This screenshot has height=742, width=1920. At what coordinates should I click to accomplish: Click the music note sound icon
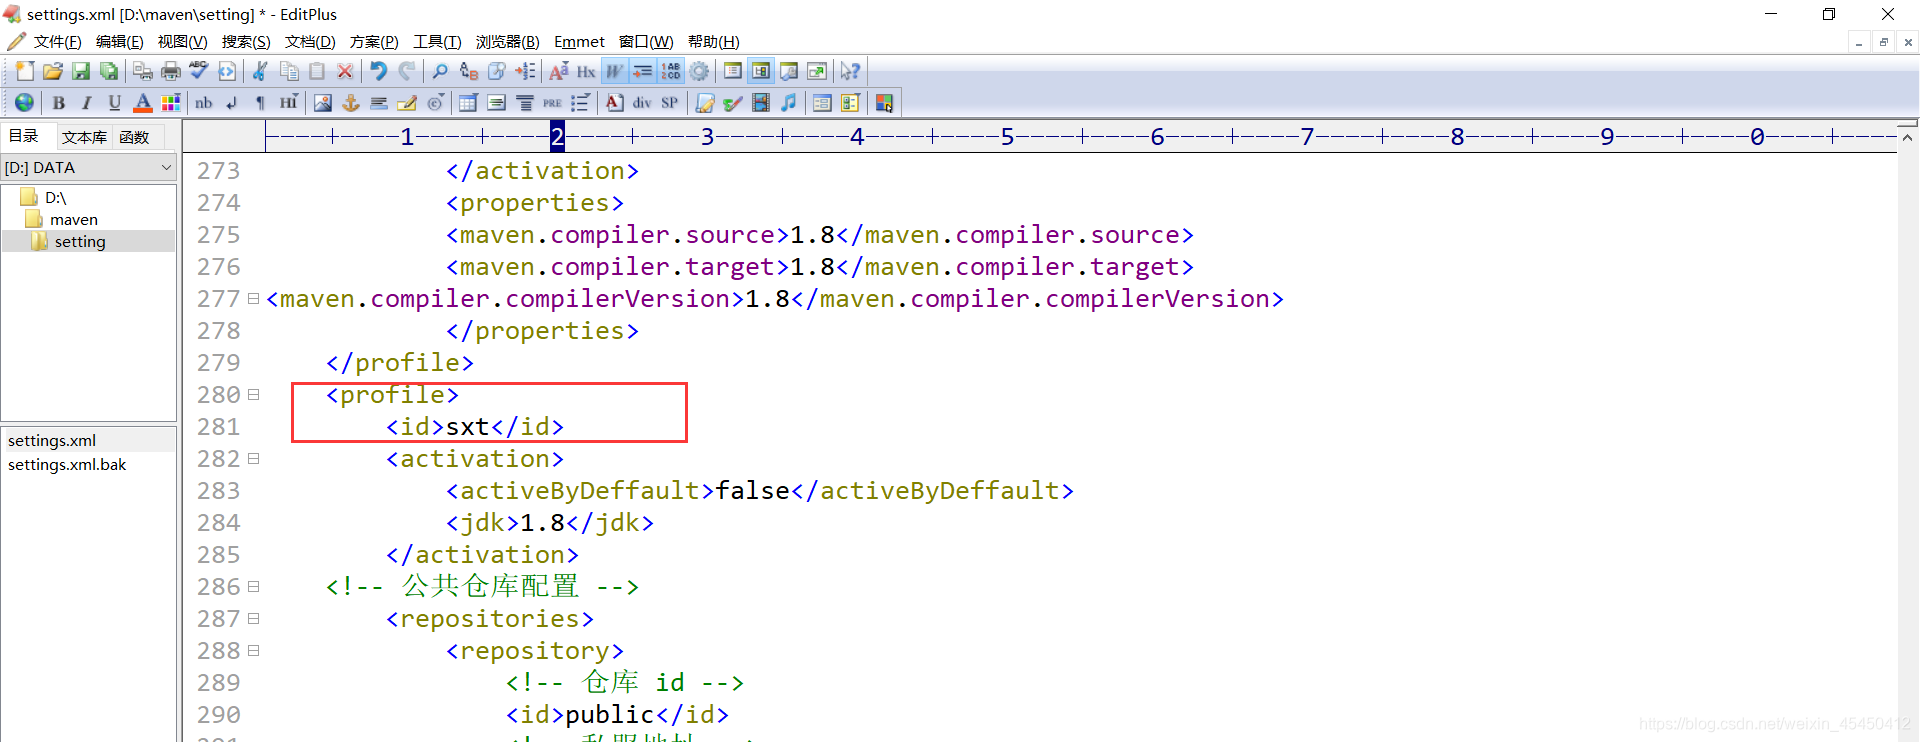pos(789,102)
